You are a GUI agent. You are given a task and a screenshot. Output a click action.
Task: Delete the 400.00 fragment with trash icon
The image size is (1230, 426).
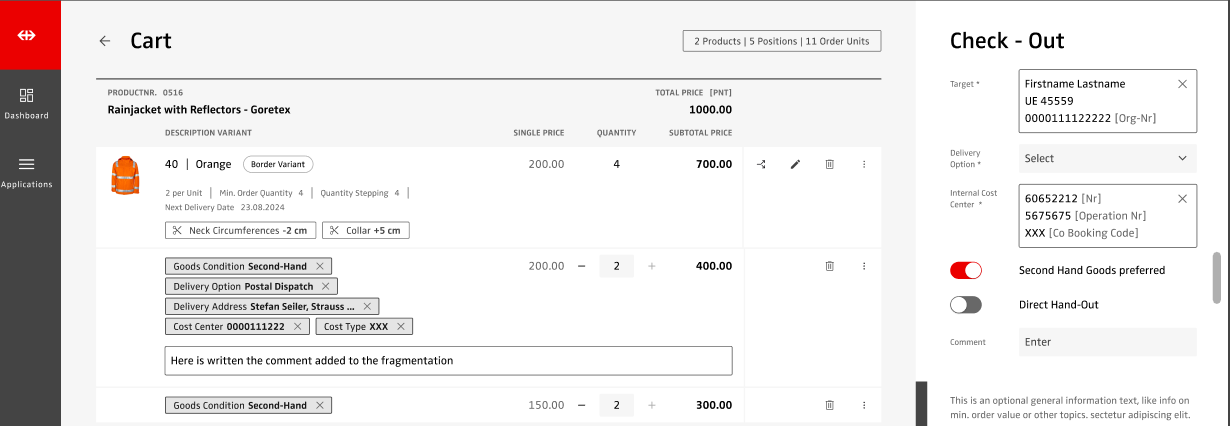pyautogui.click(x=829, y=266)
